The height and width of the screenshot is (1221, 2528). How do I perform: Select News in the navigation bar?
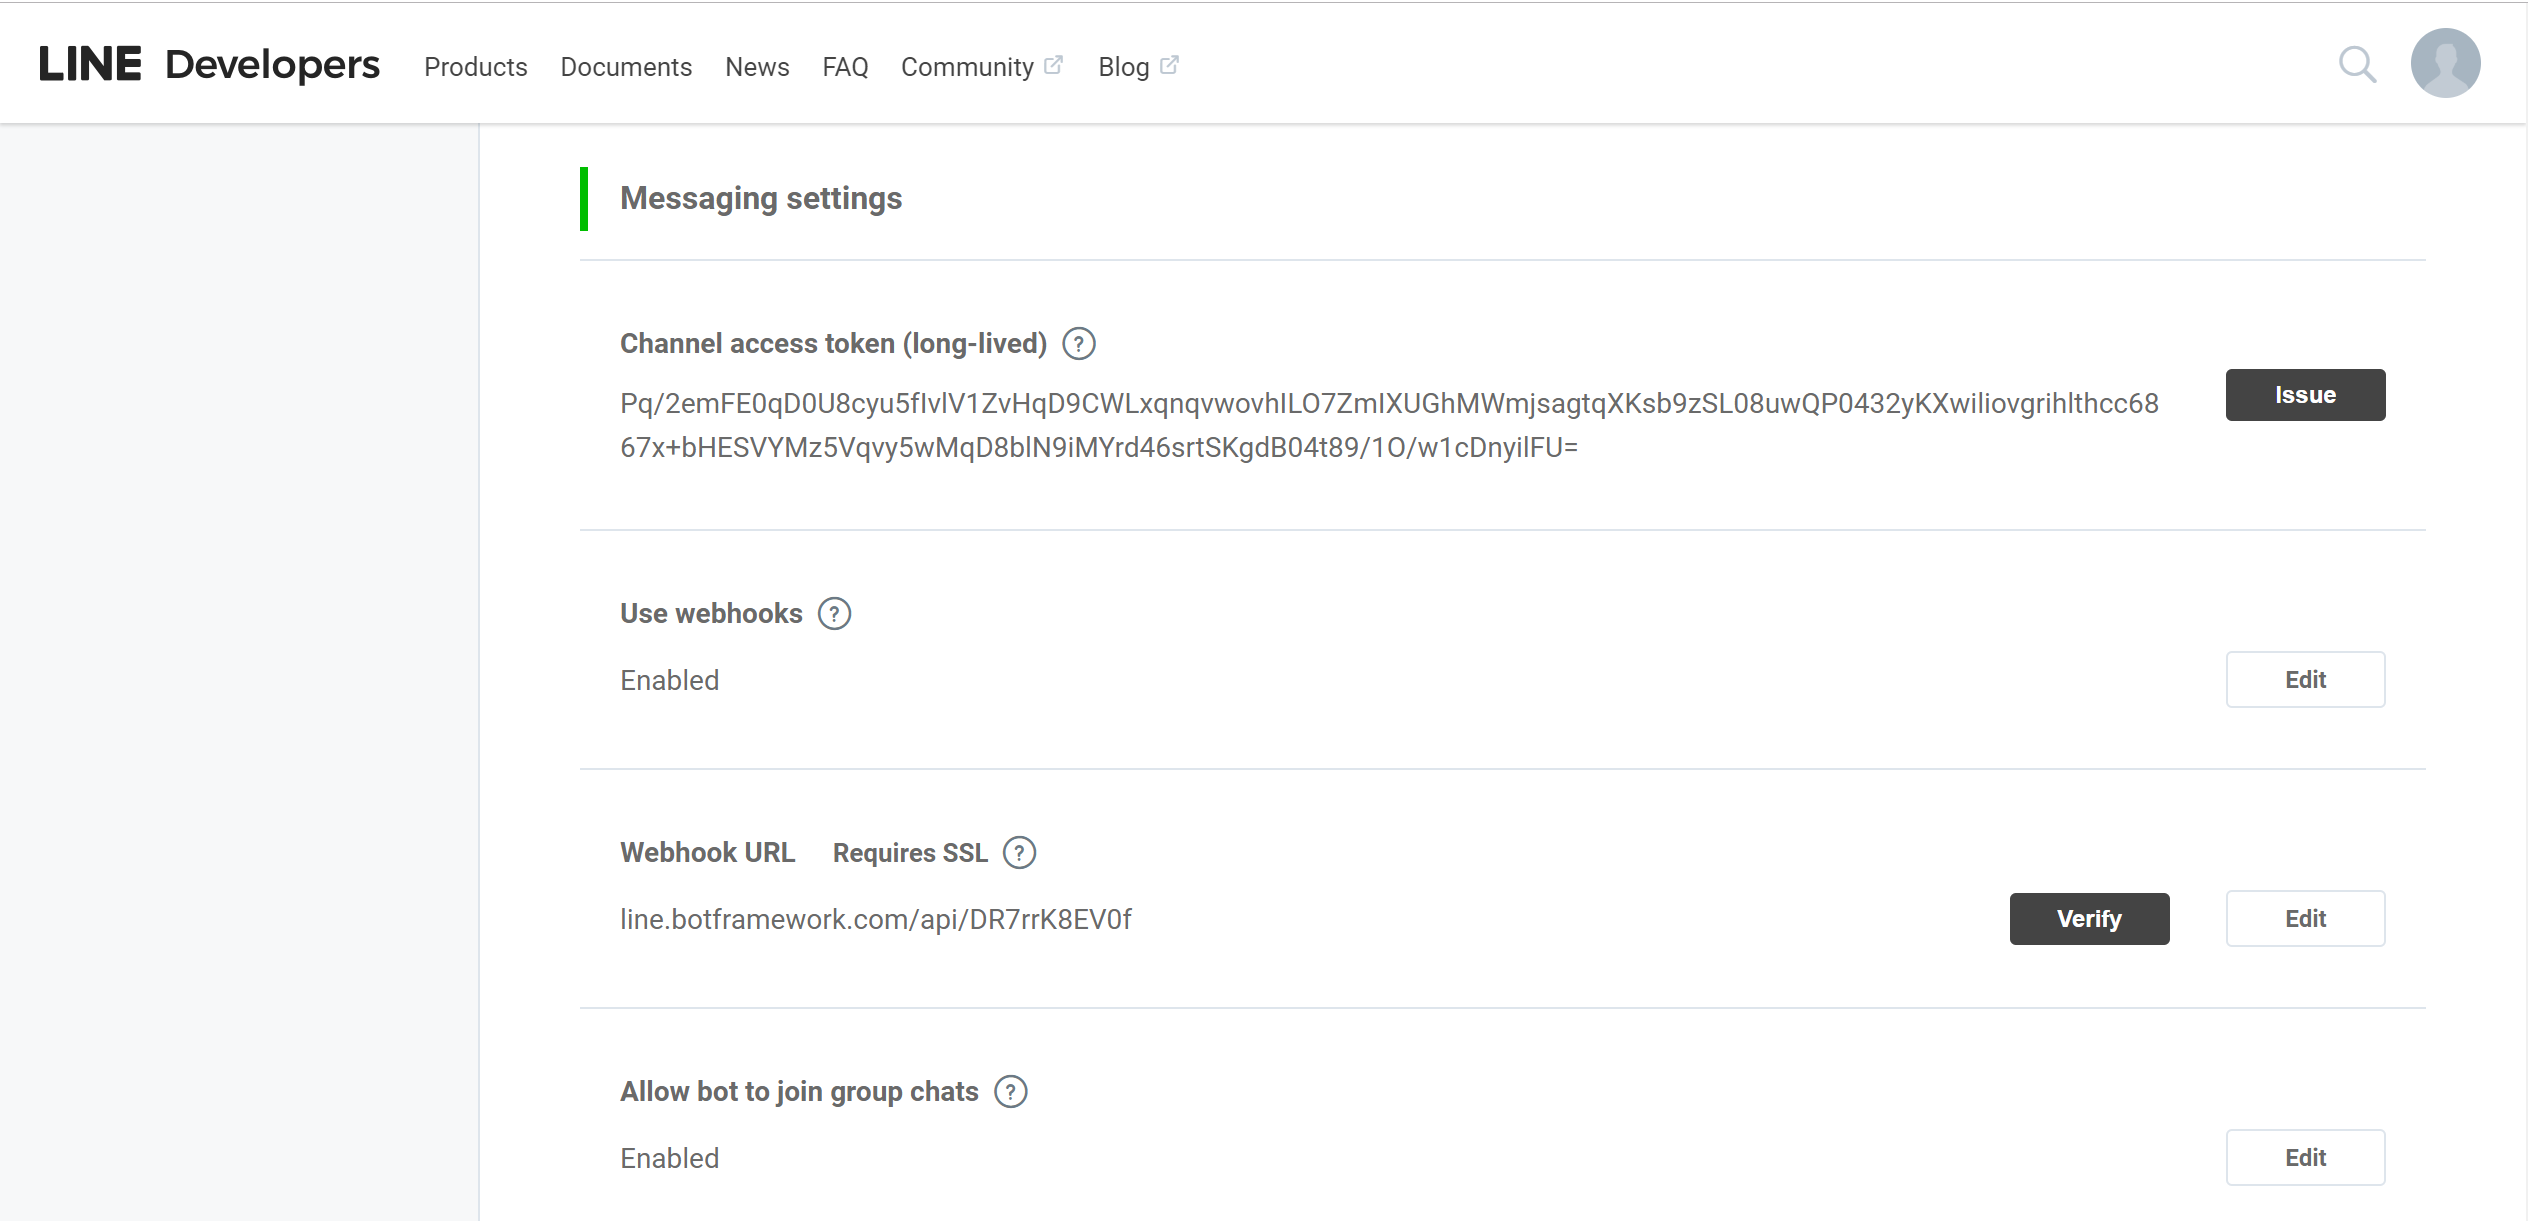(757, 66)
